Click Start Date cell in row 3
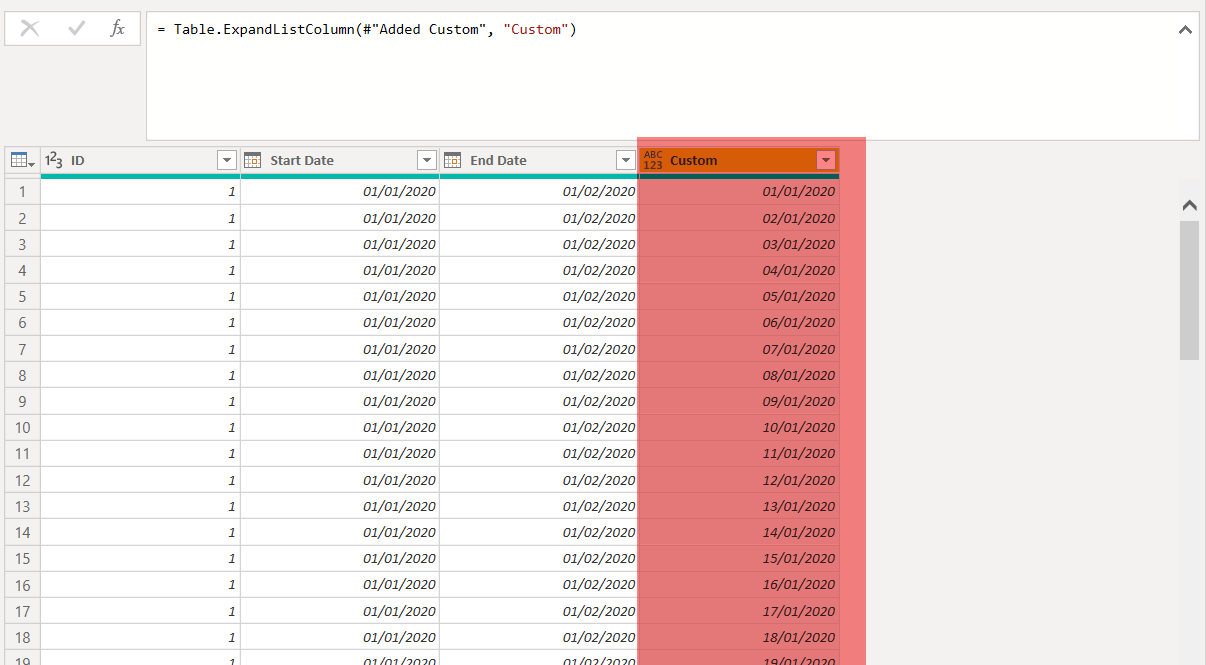The height and width of the screenshot is (665, 1206). [340, 244]
